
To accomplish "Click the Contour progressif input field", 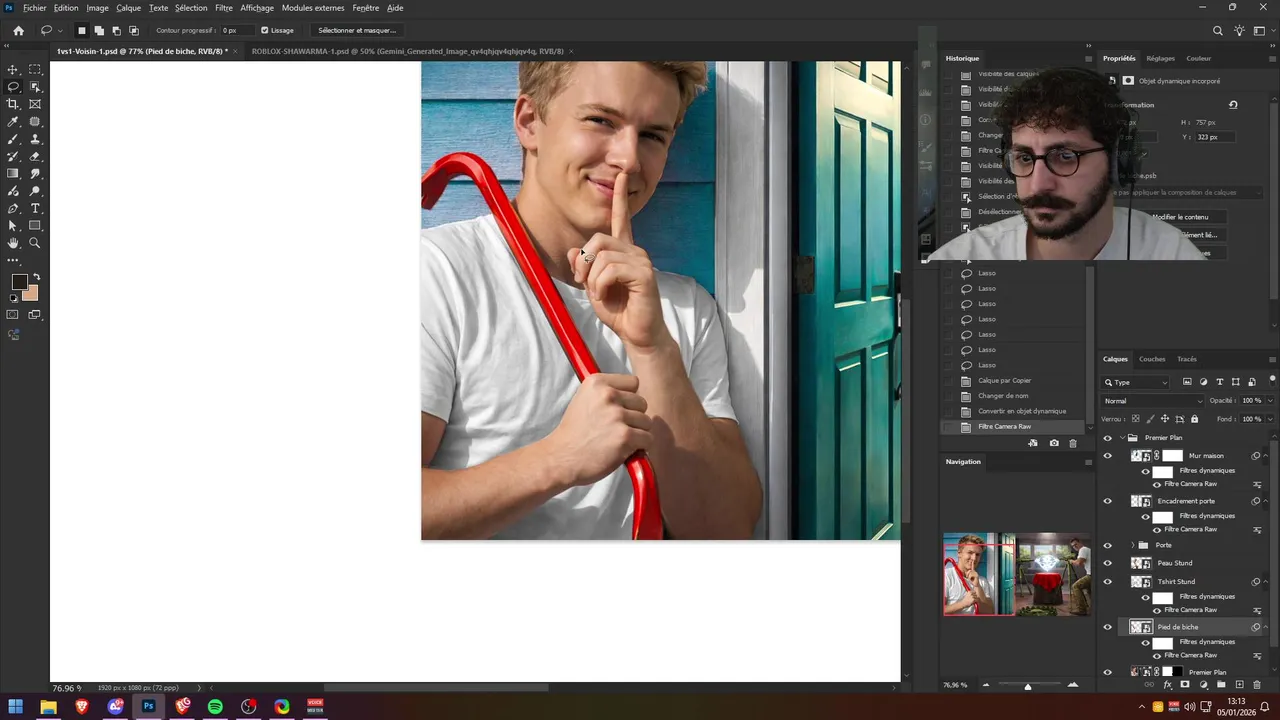I will tap(236, 30).
